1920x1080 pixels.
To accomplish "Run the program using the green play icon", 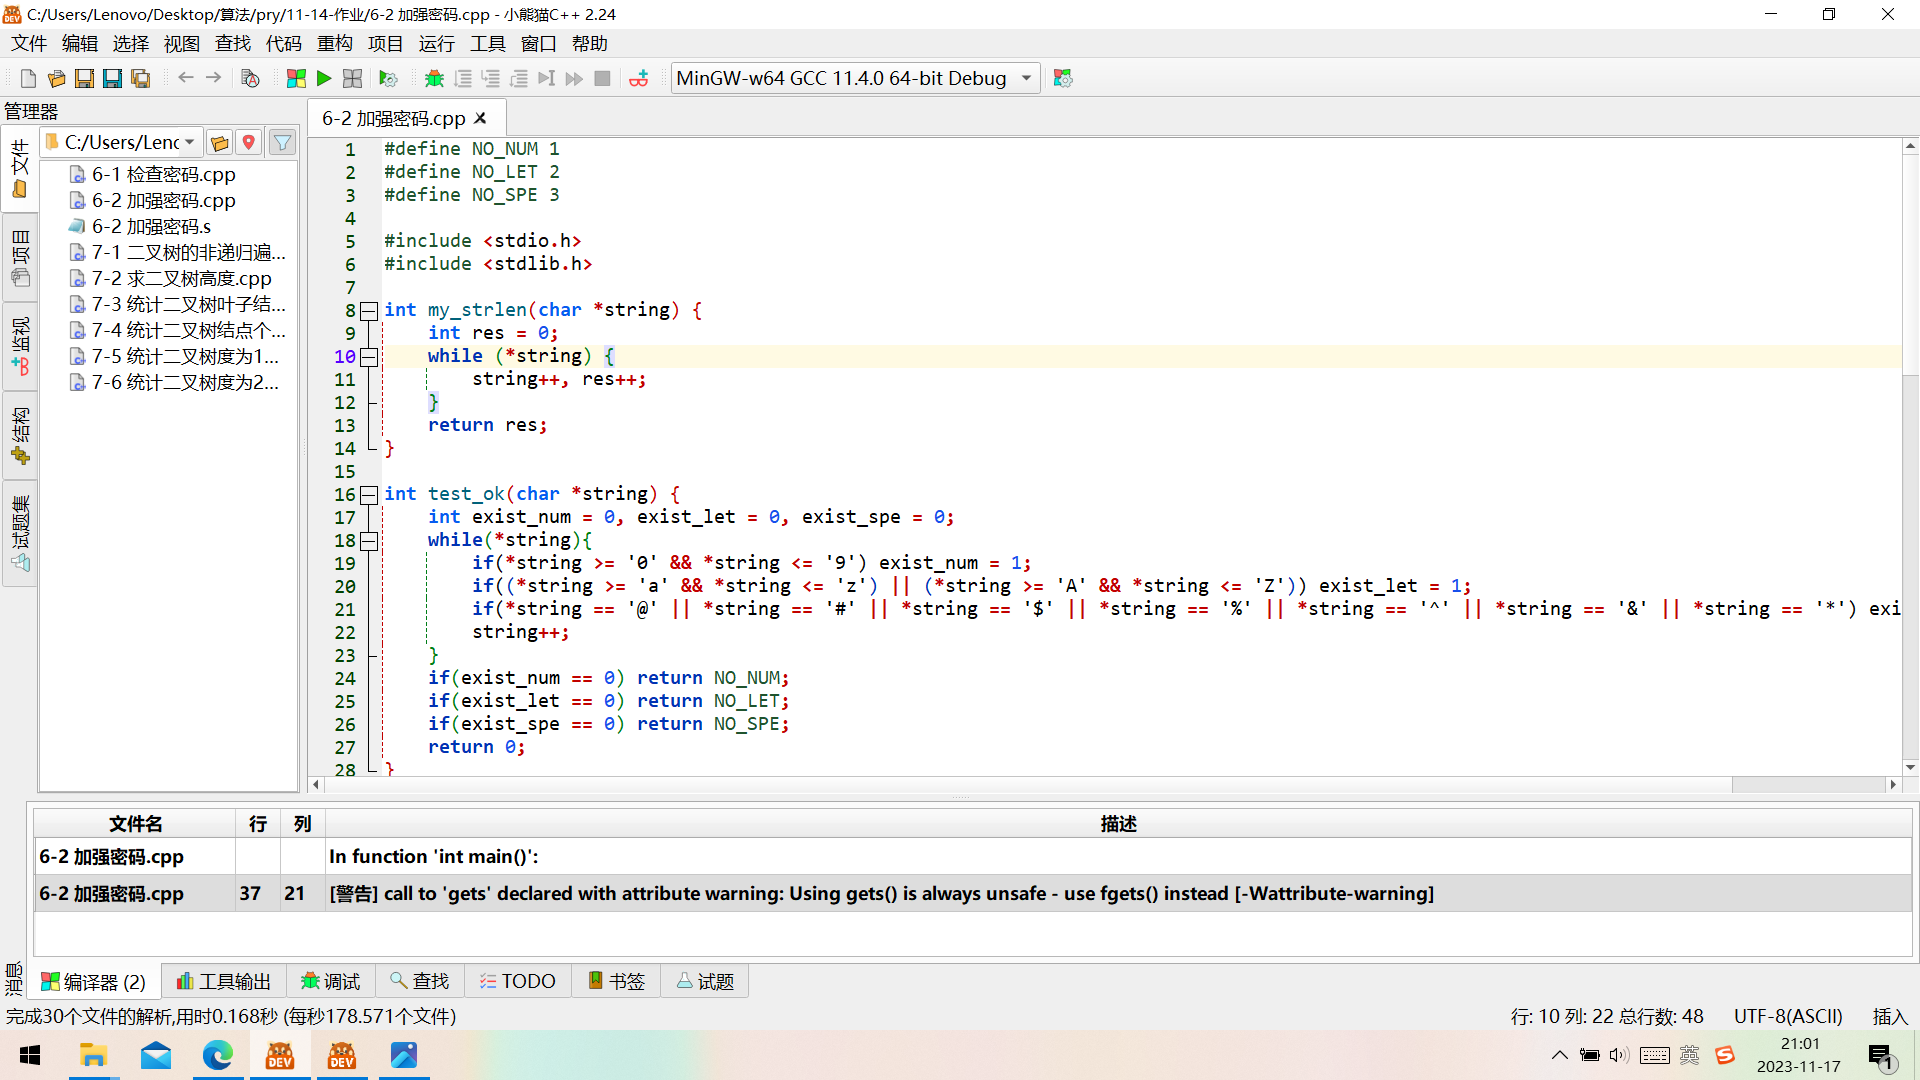I will coord(324,78).
